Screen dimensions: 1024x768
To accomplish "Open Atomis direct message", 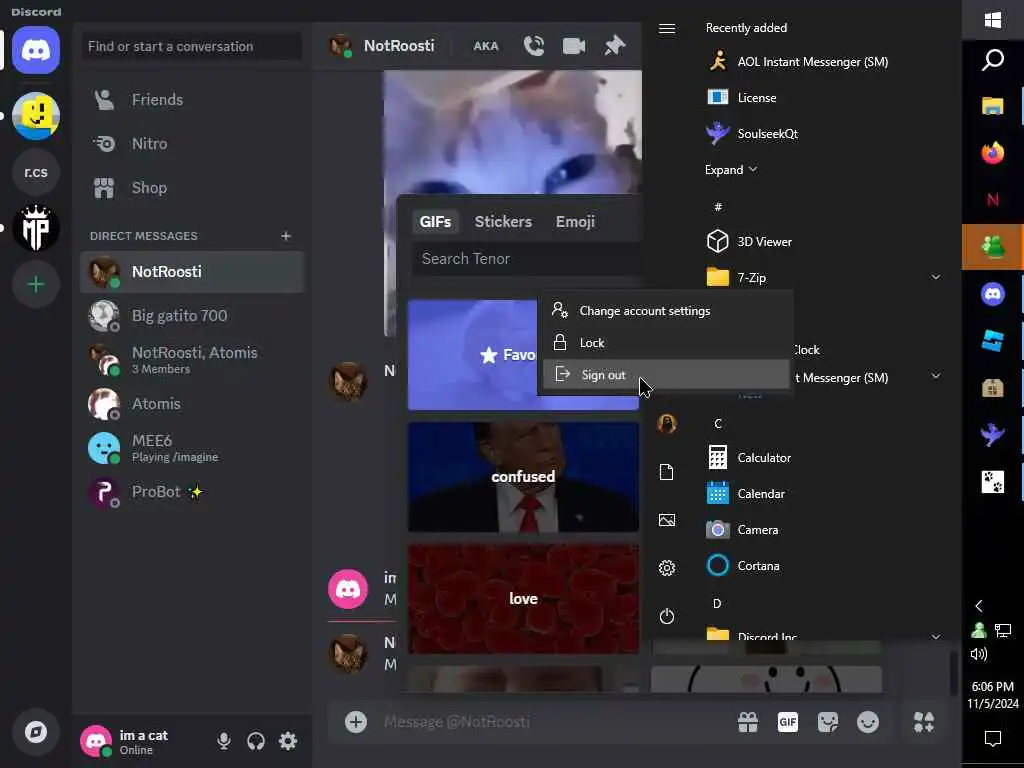I will (192, 404).
